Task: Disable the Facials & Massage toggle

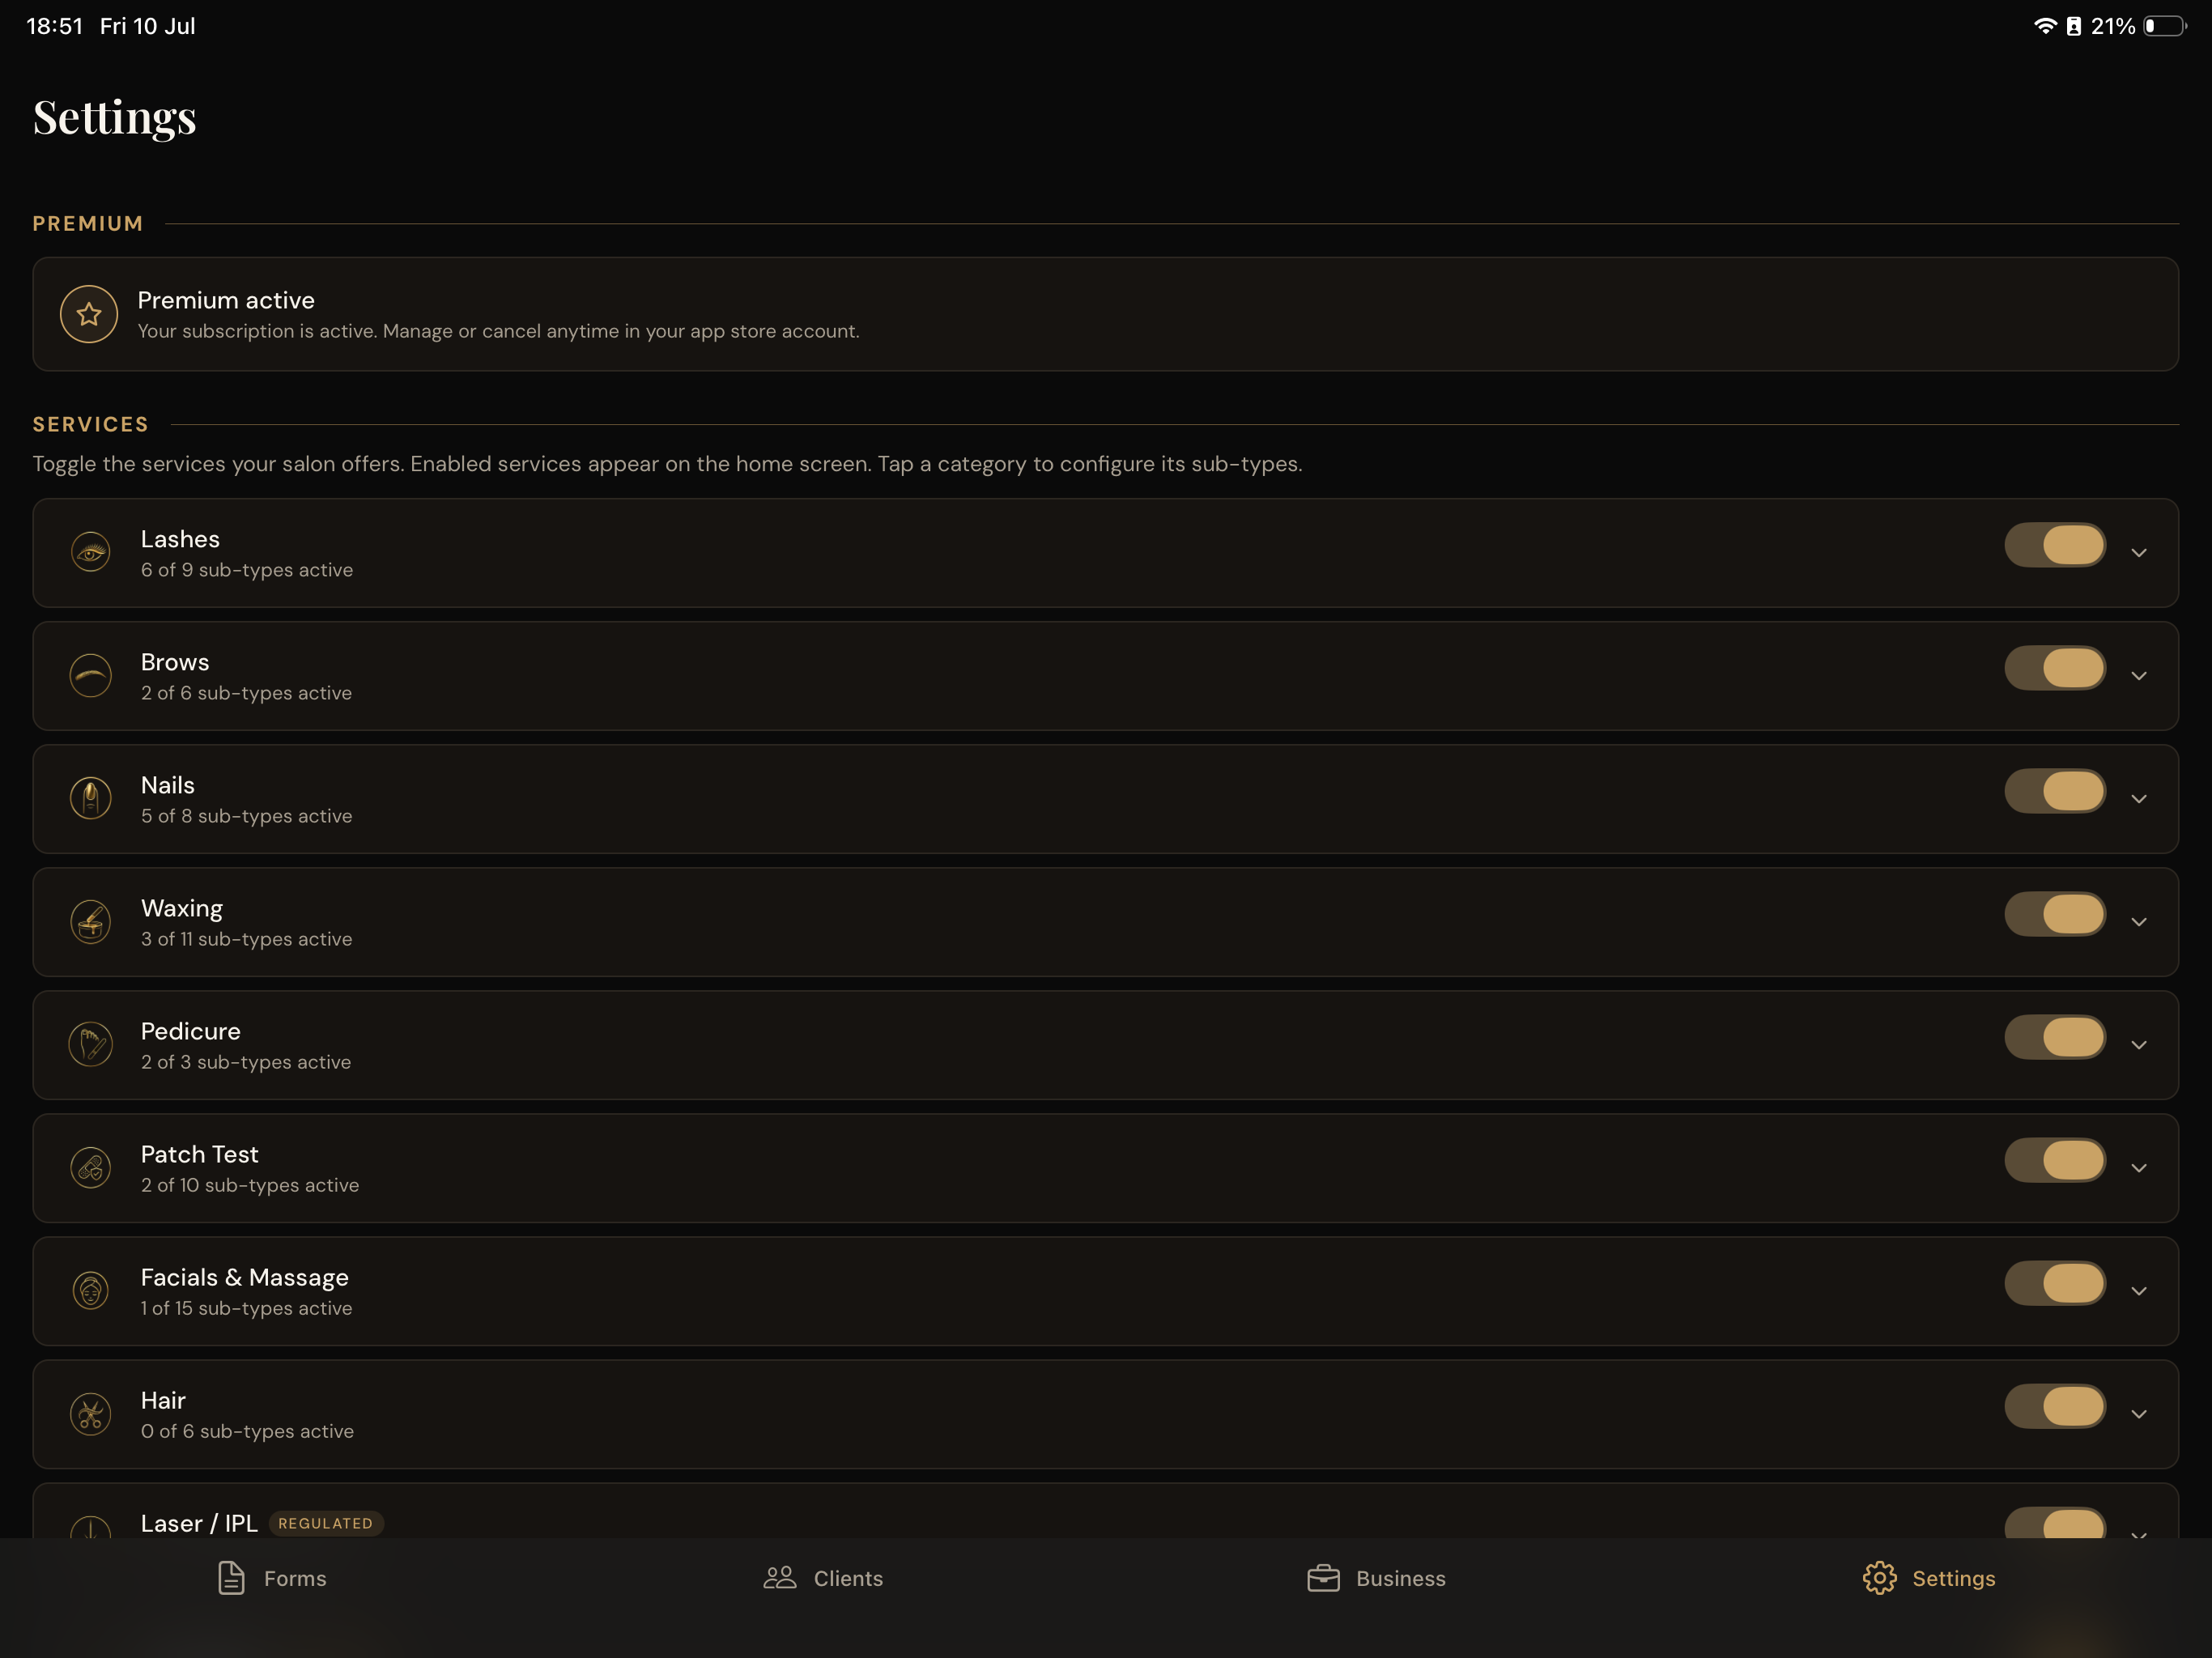Action: coord(2055,1283)
